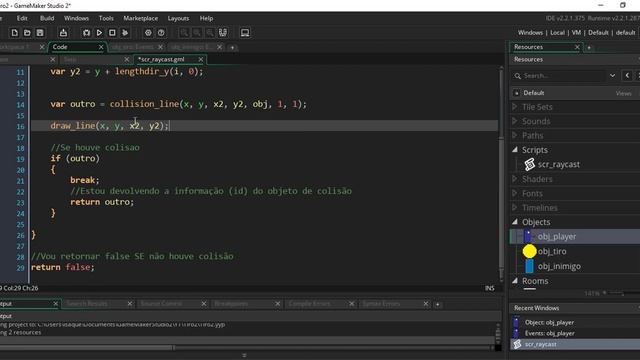Click the Zoom In magnifier icon

[x=184, y=33]
